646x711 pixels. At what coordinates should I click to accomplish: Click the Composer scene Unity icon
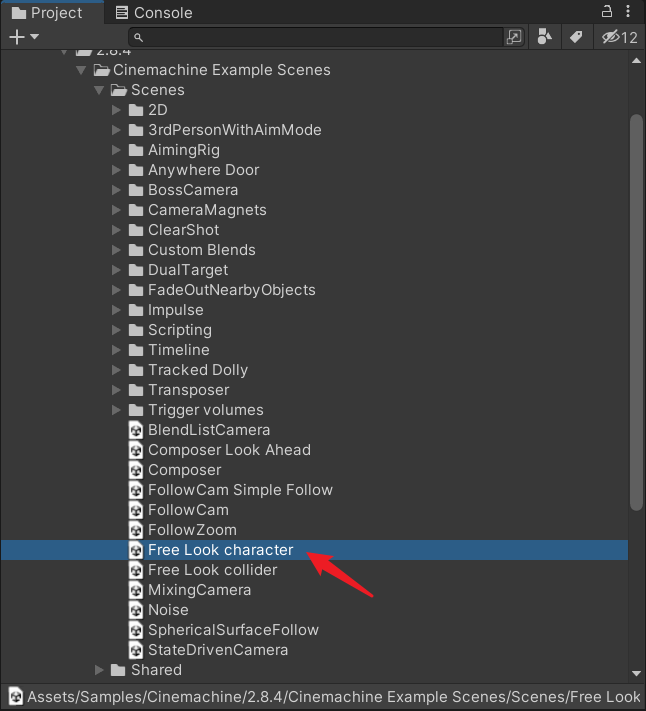136,470
